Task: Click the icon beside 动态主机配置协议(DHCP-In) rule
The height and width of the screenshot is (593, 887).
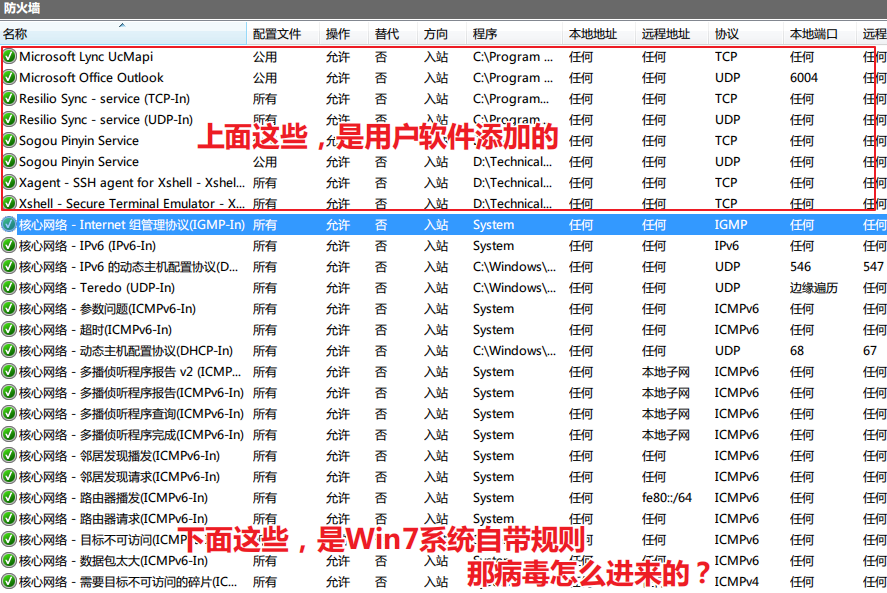Action: tap(8, 351)
